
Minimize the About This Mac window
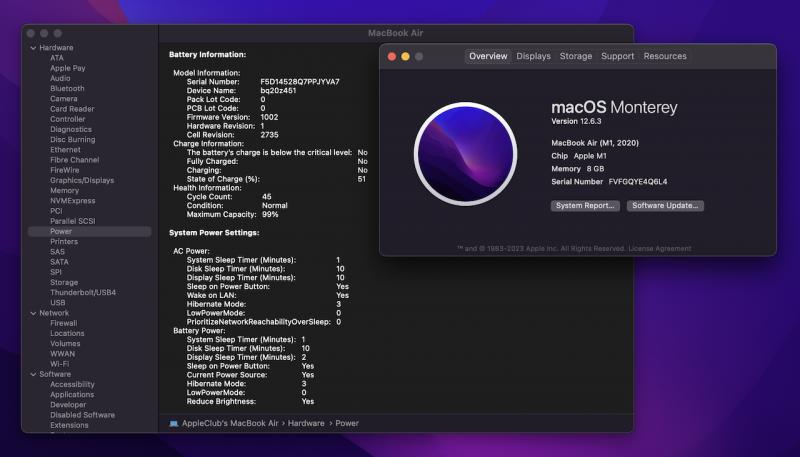[405, 57]
